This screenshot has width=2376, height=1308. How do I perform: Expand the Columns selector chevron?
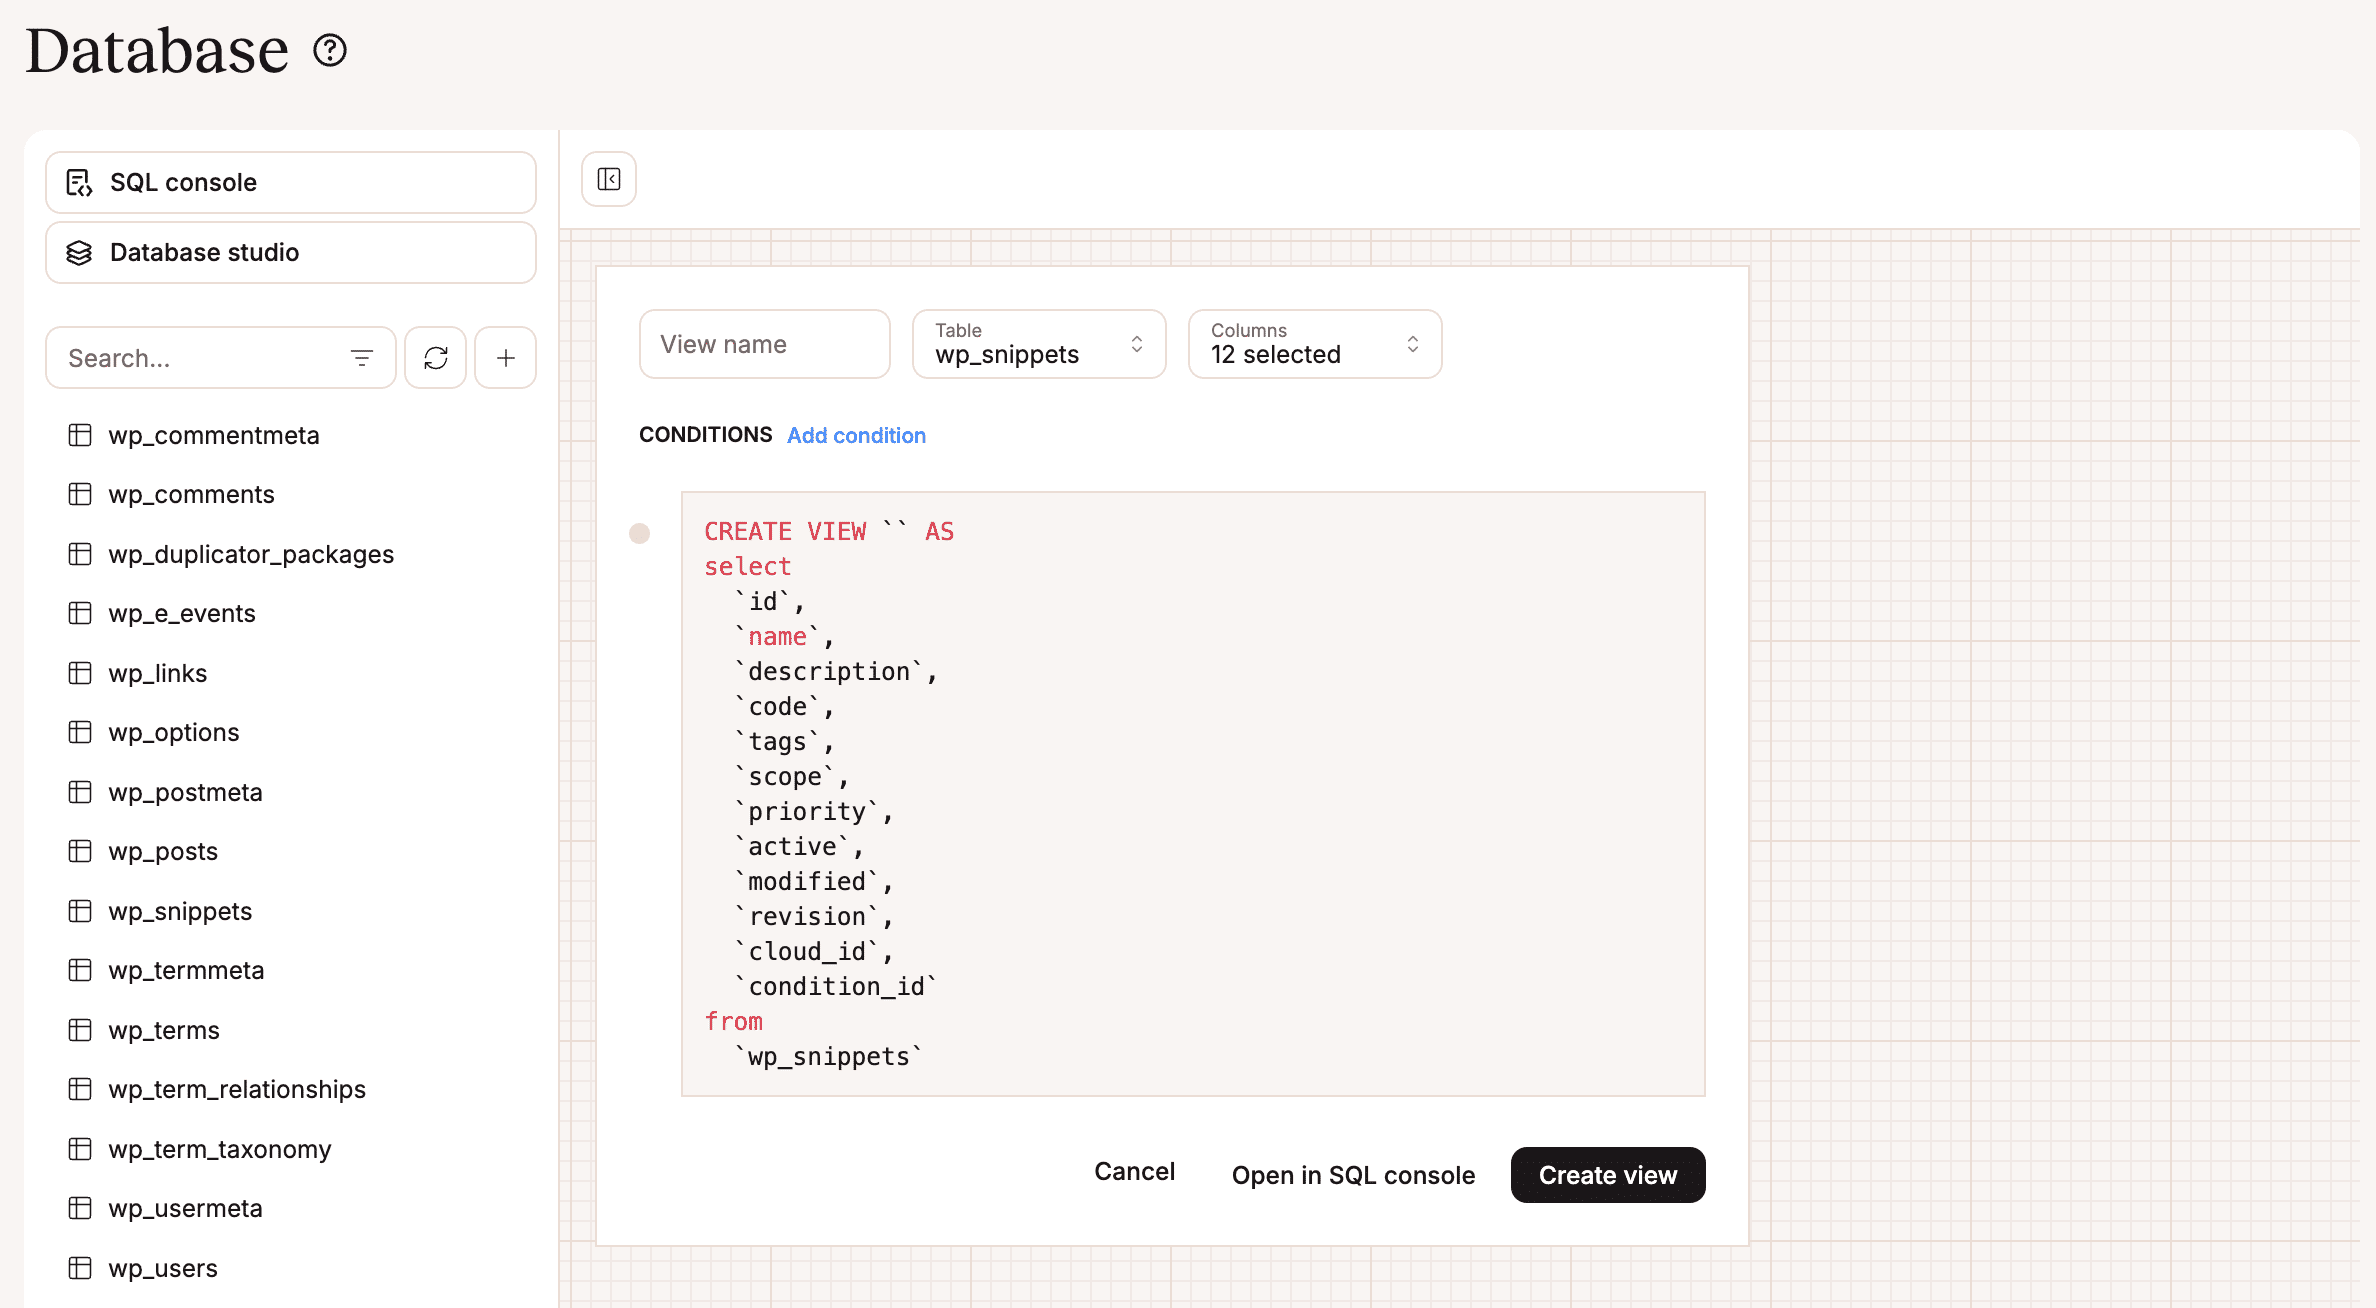click(x=1412, y=344)
